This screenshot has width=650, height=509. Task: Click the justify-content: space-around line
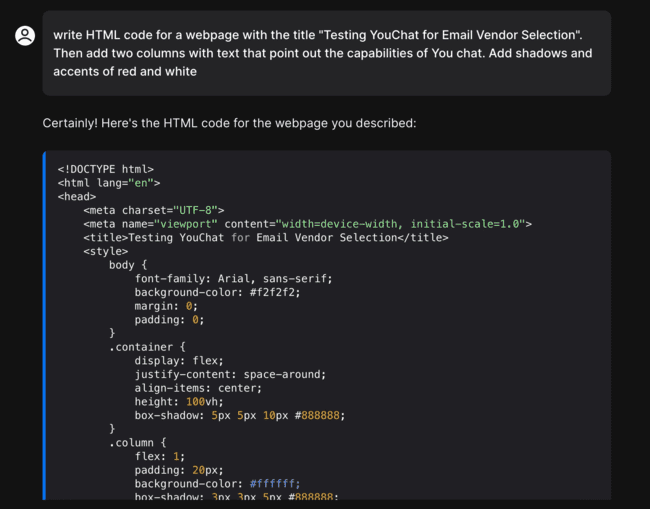pos(230,374)
